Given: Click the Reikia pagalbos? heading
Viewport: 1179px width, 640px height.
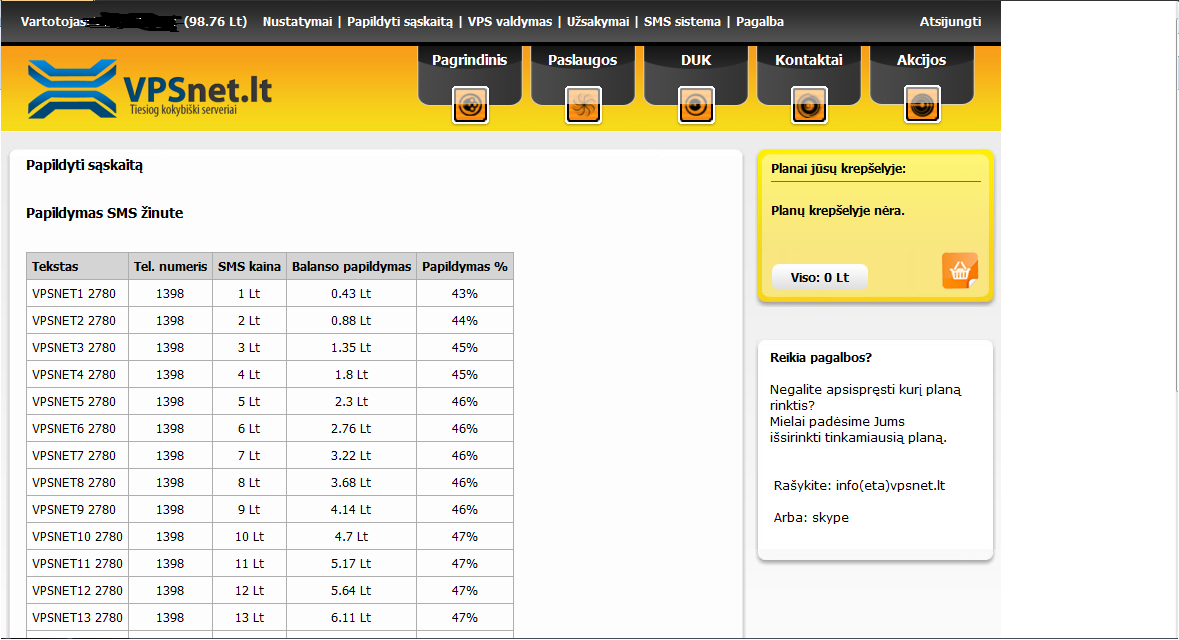Looking at the screenshot, I should [821, 358].
